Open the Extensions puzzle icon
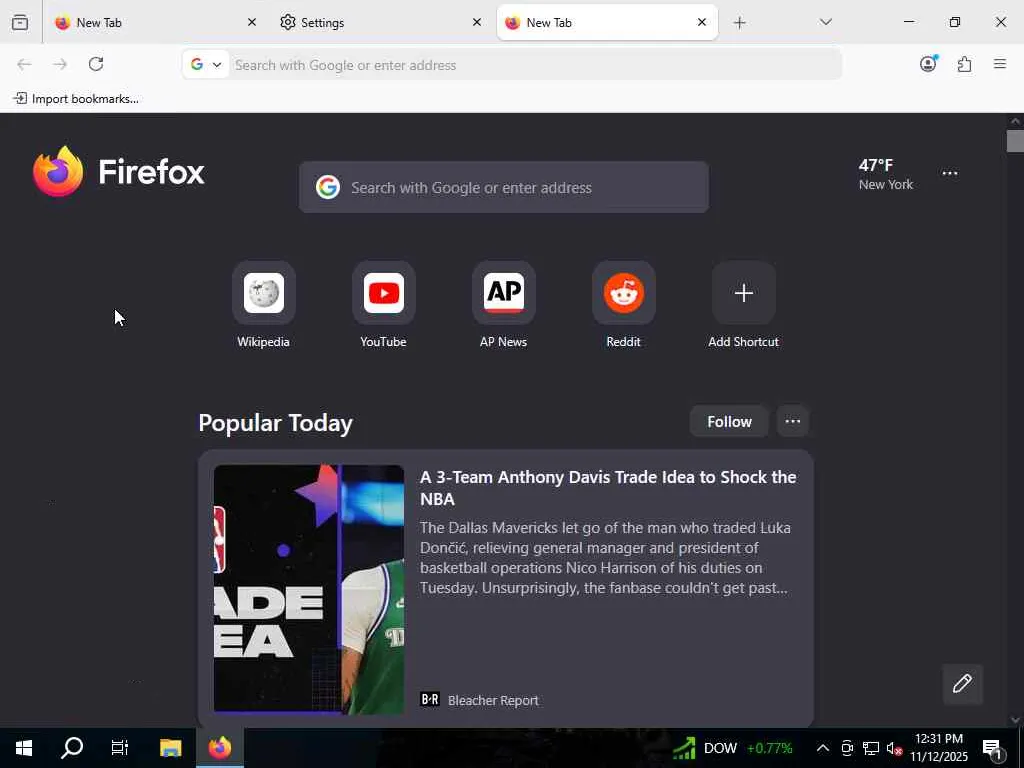This screenshot has width=1024, height=768. point(964,64)
